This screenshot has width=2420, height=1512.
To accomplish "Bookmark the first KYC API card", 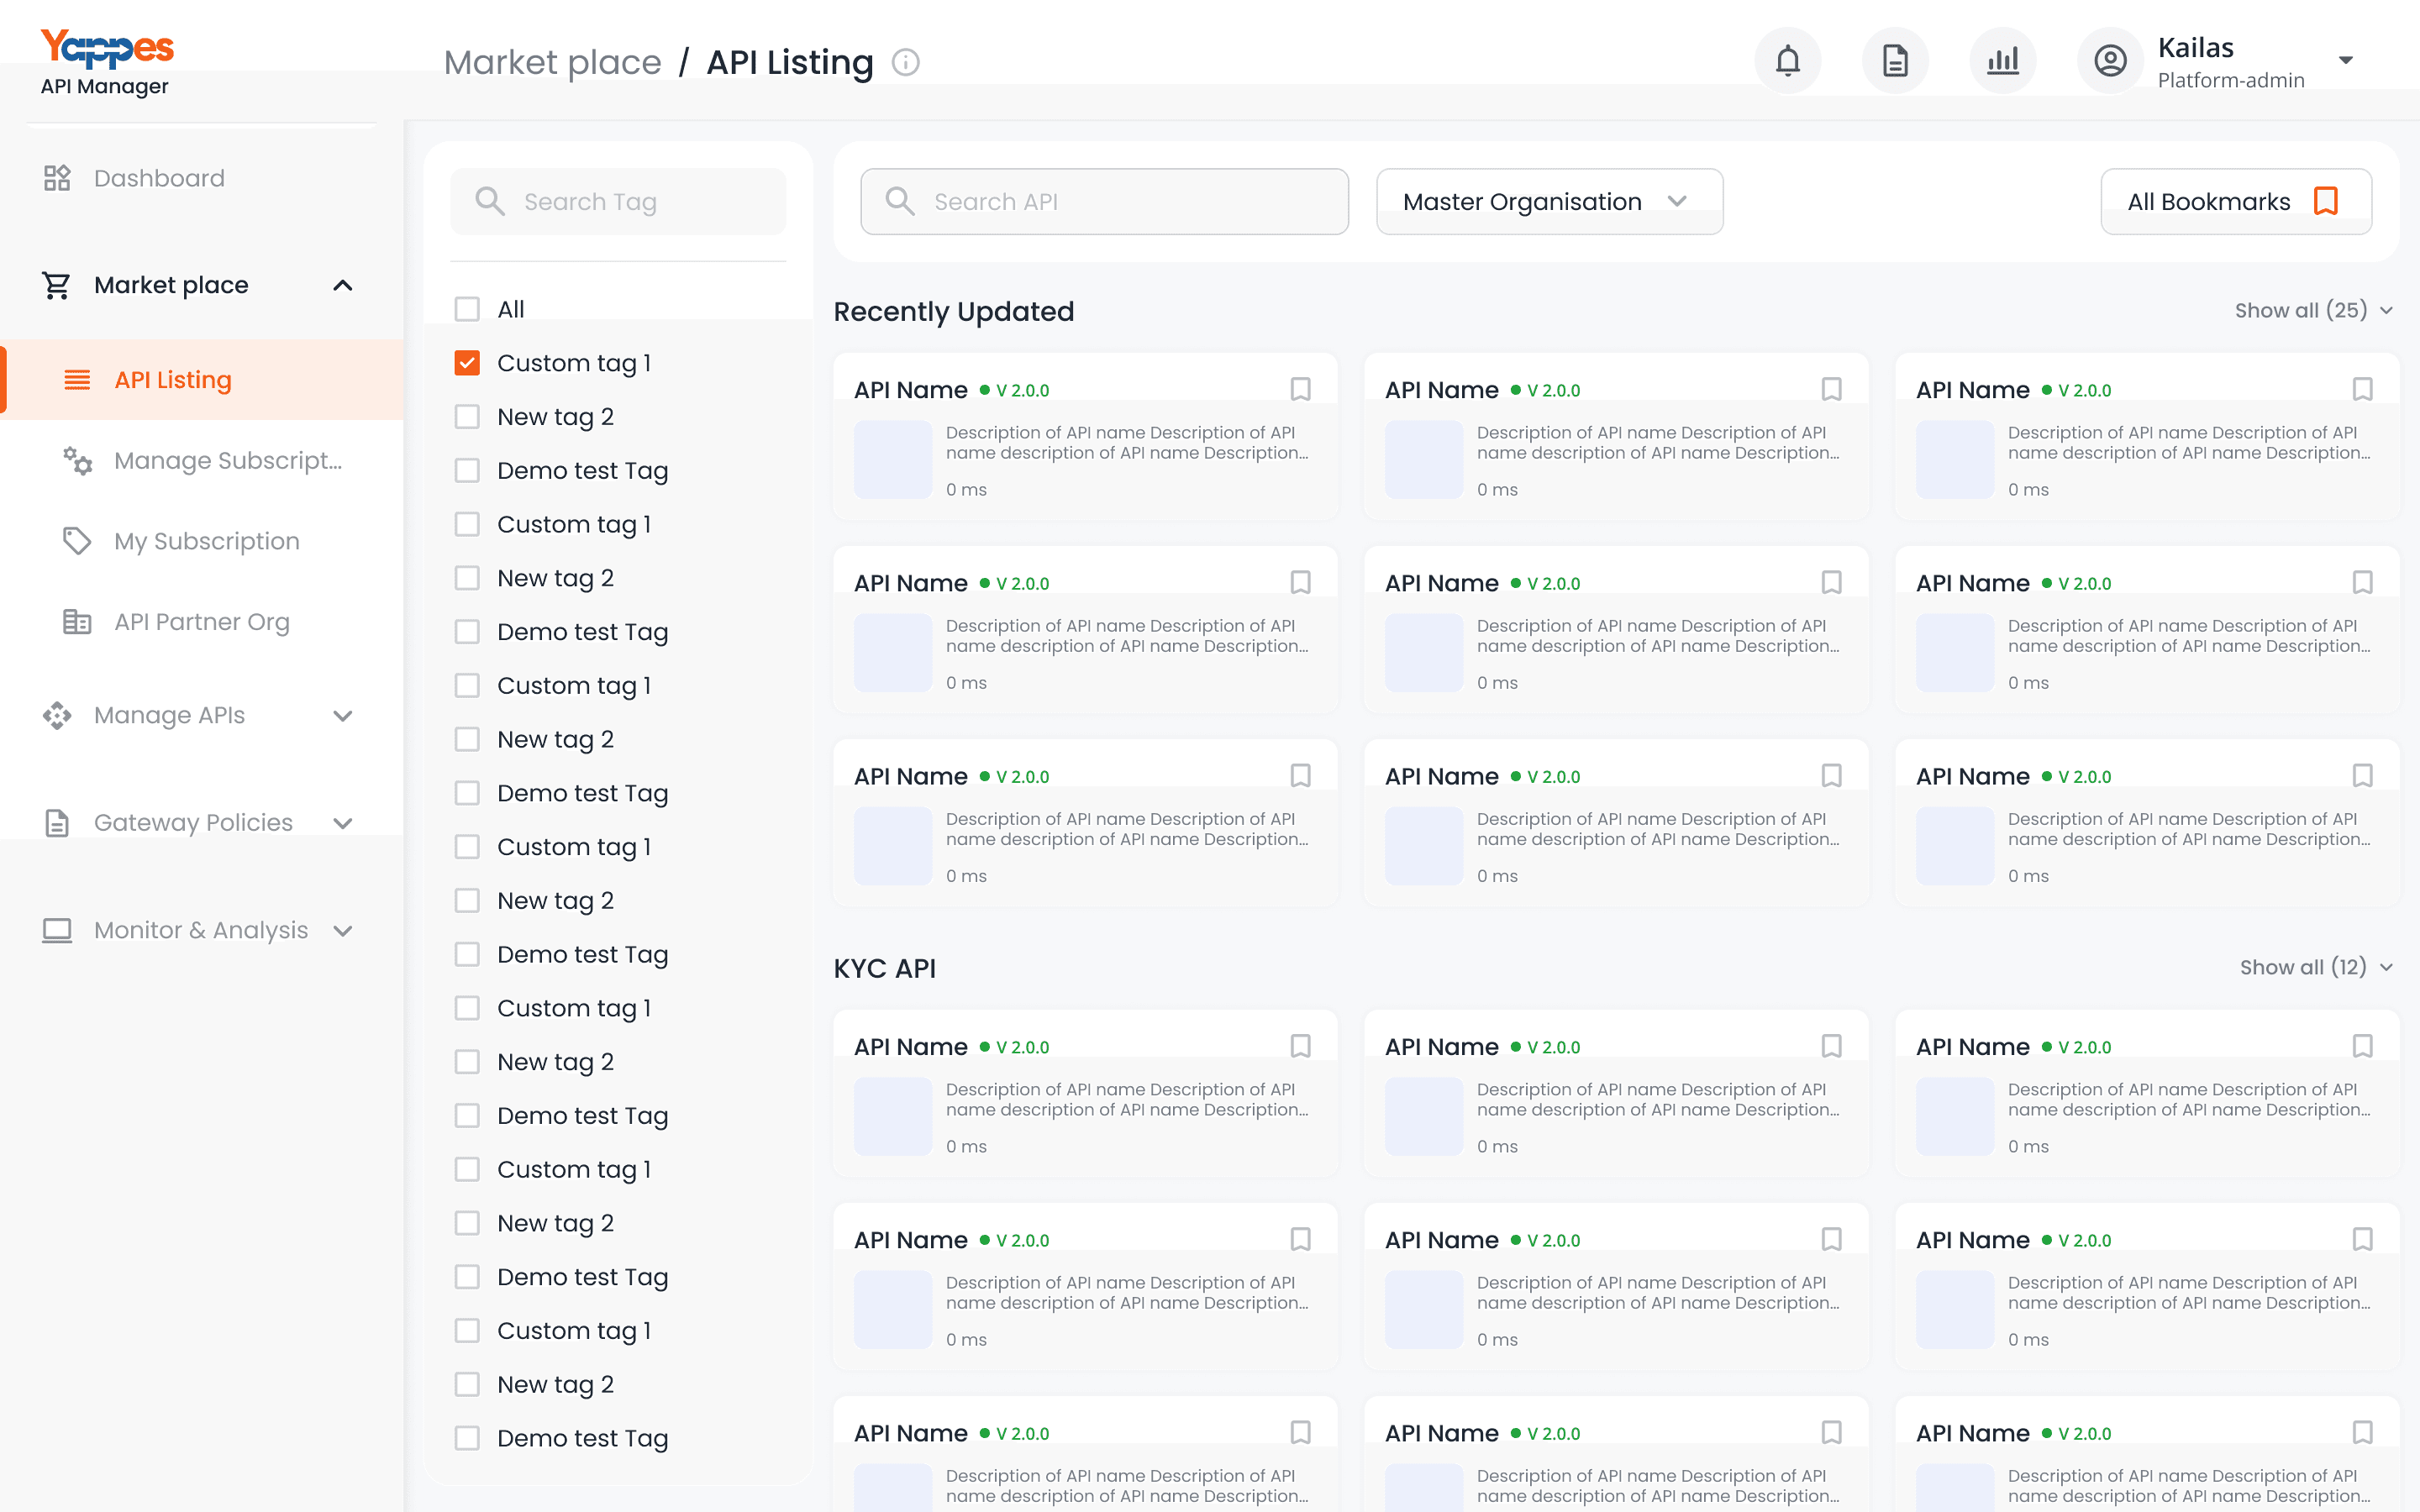I will (x=1300, y=1046).
